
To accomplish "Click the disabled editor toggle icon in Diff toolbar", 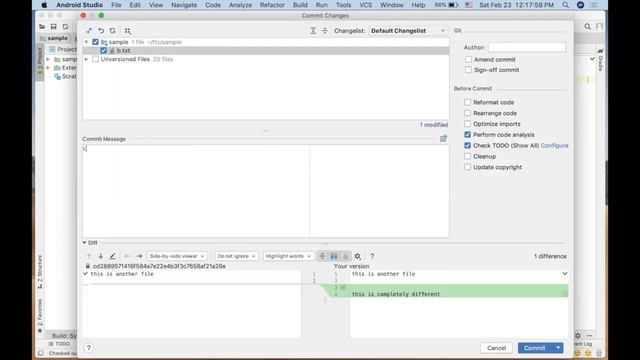I will pos(345,256).
